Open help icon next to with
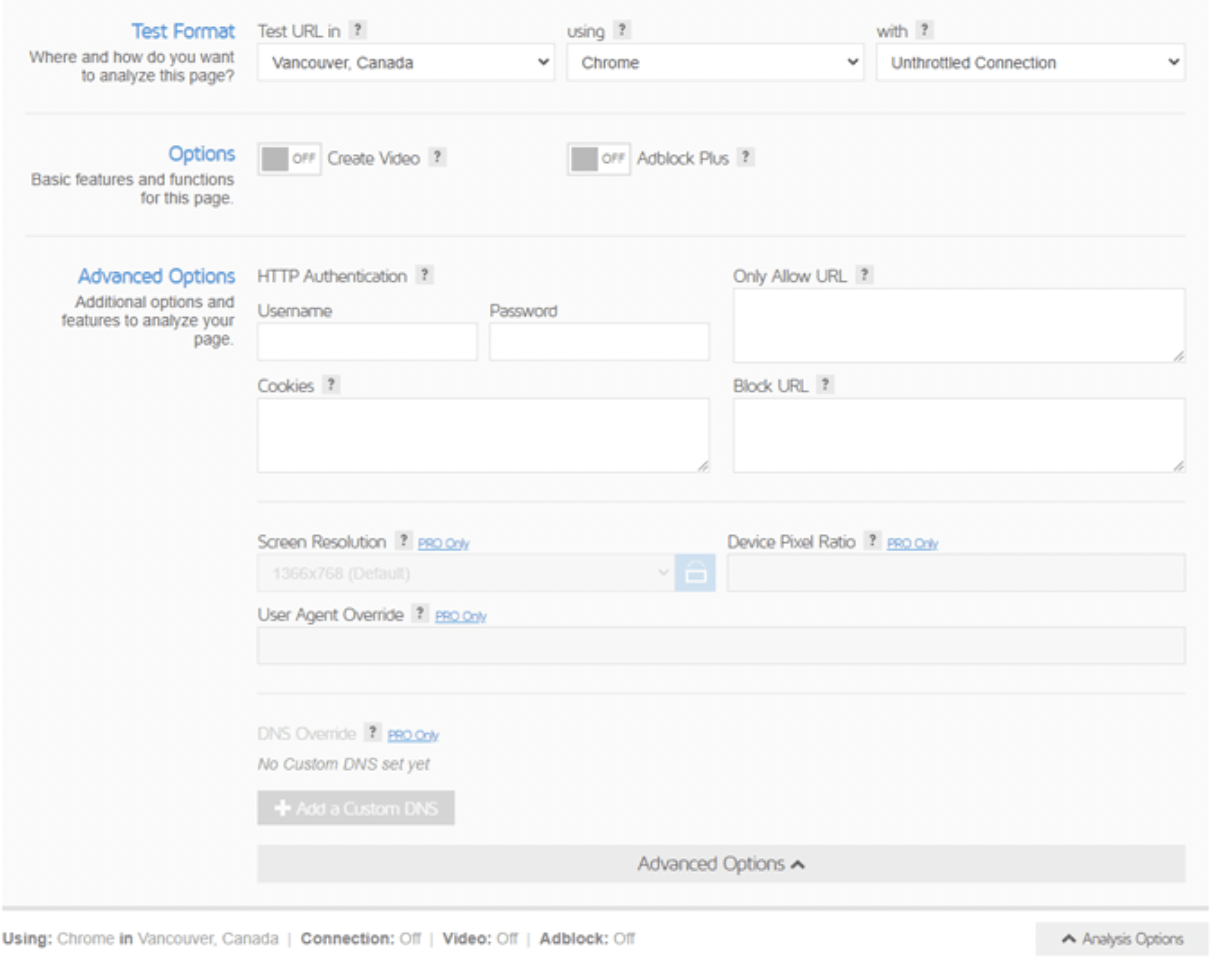The height and width of the screenshot is (968, 1218). 925,31
